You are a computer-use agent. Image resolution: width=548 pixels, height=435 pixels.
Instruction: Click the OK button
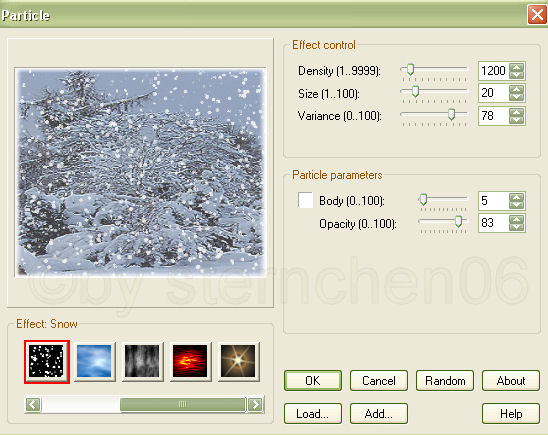click(x=313, y=380)
